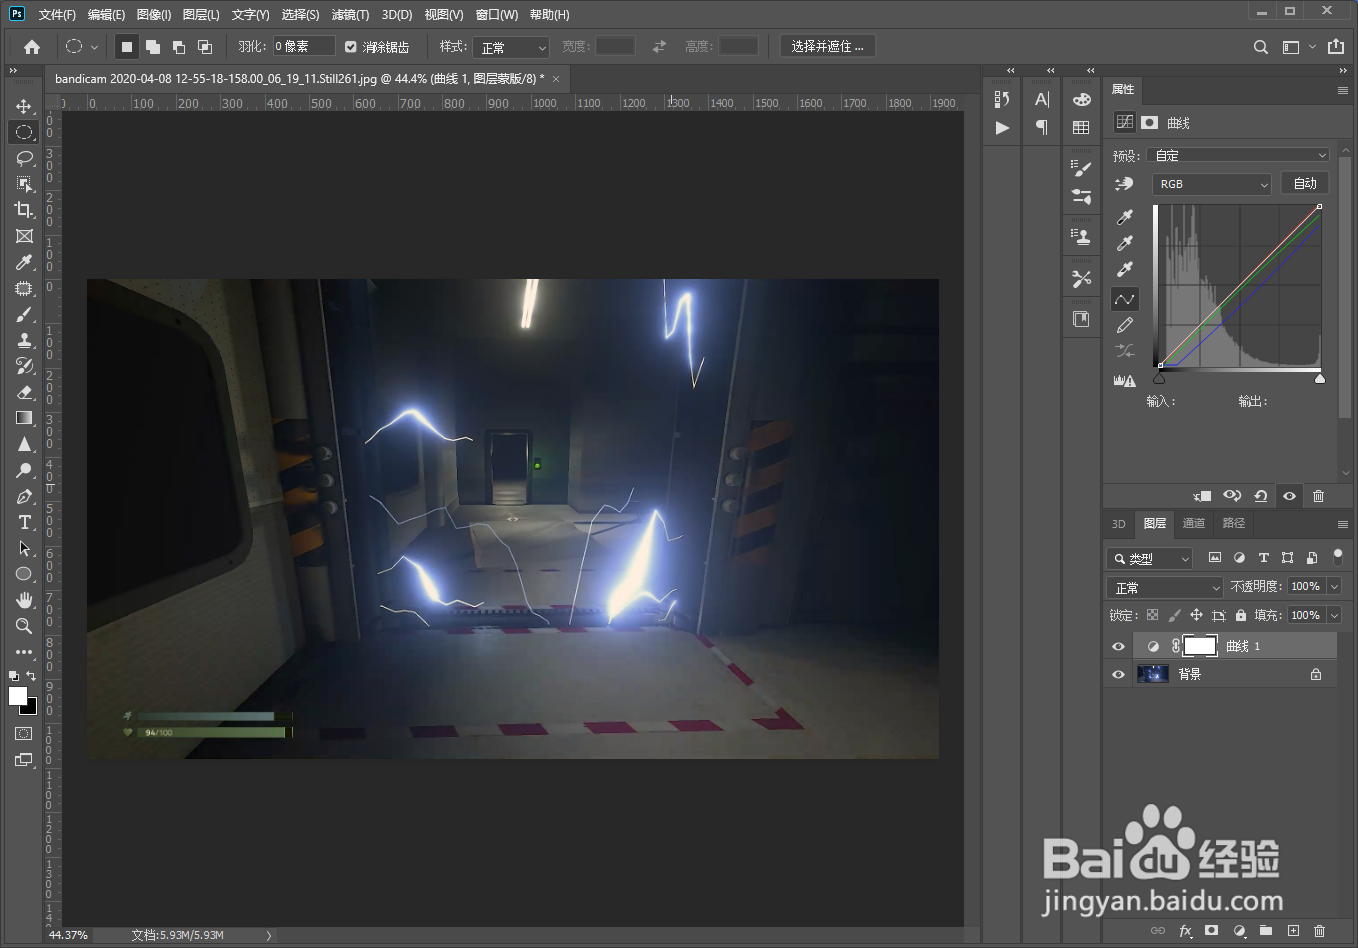Select the Pen tool
The height and width of the screenshot is (948, 1358).
24,496
